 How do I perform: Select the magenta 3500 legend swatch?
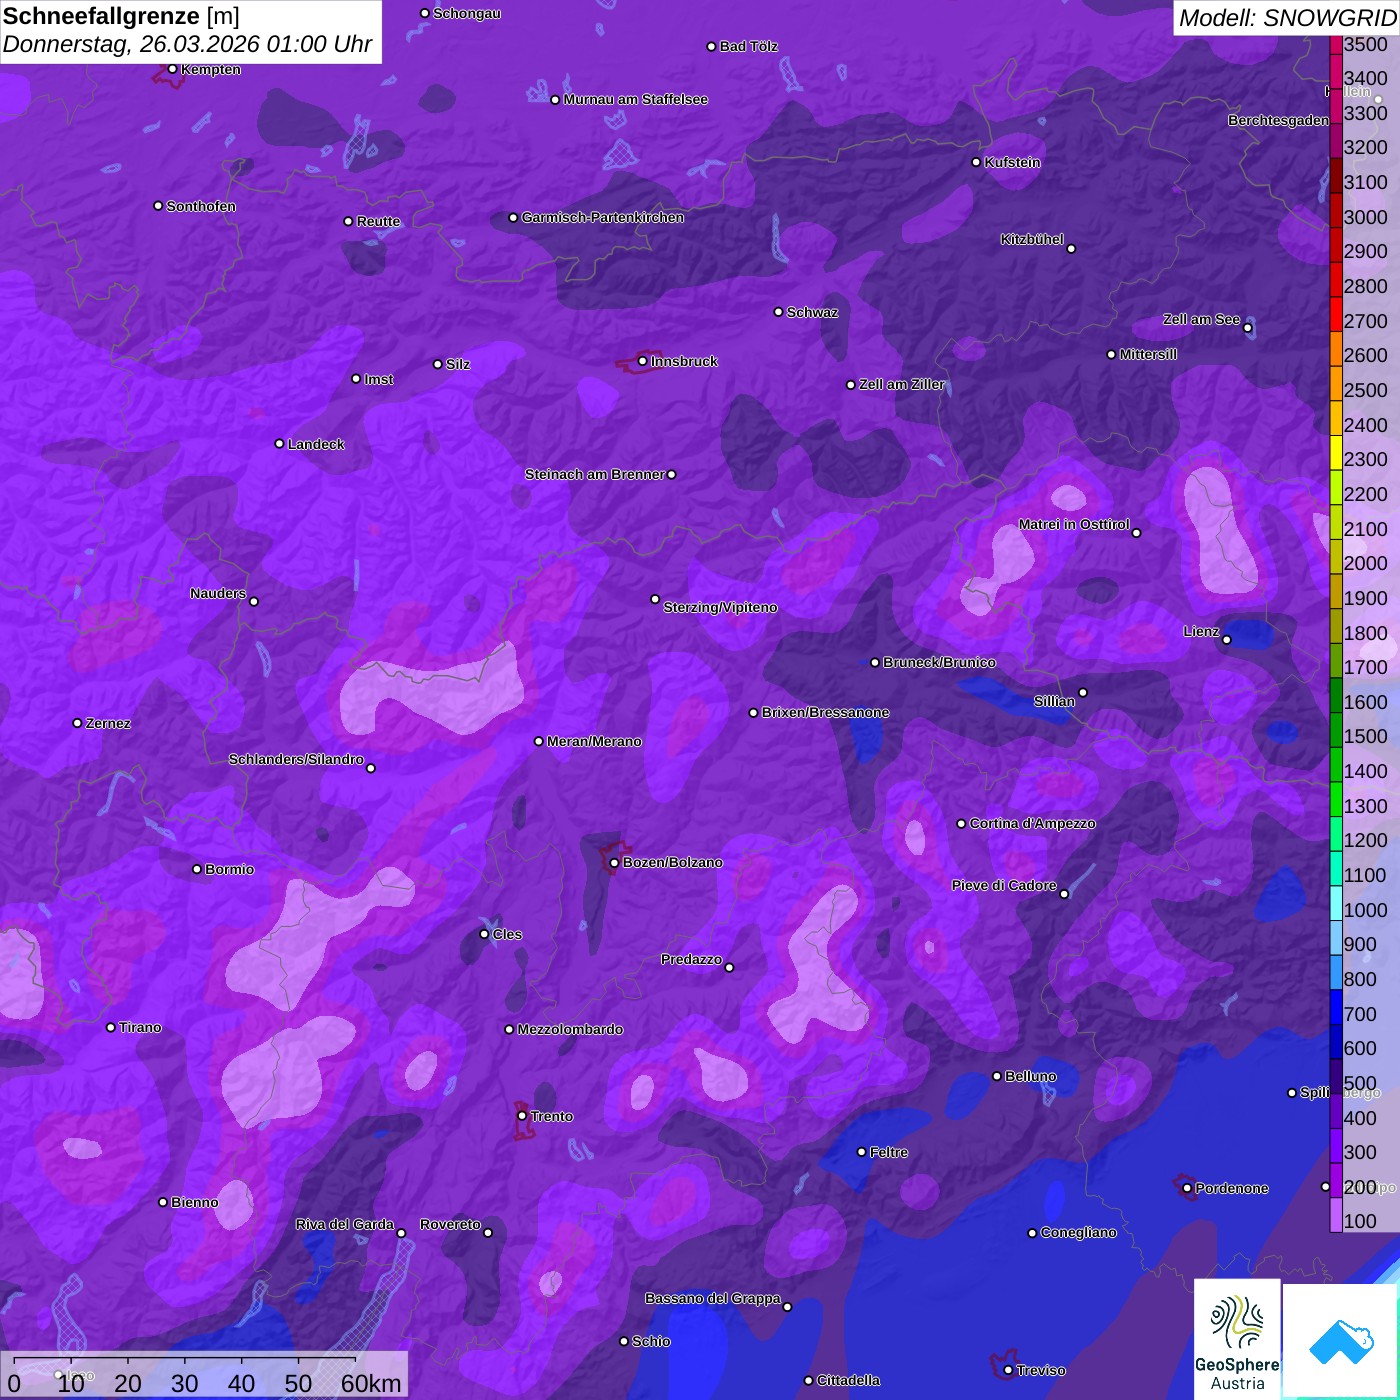[1336, 45]
